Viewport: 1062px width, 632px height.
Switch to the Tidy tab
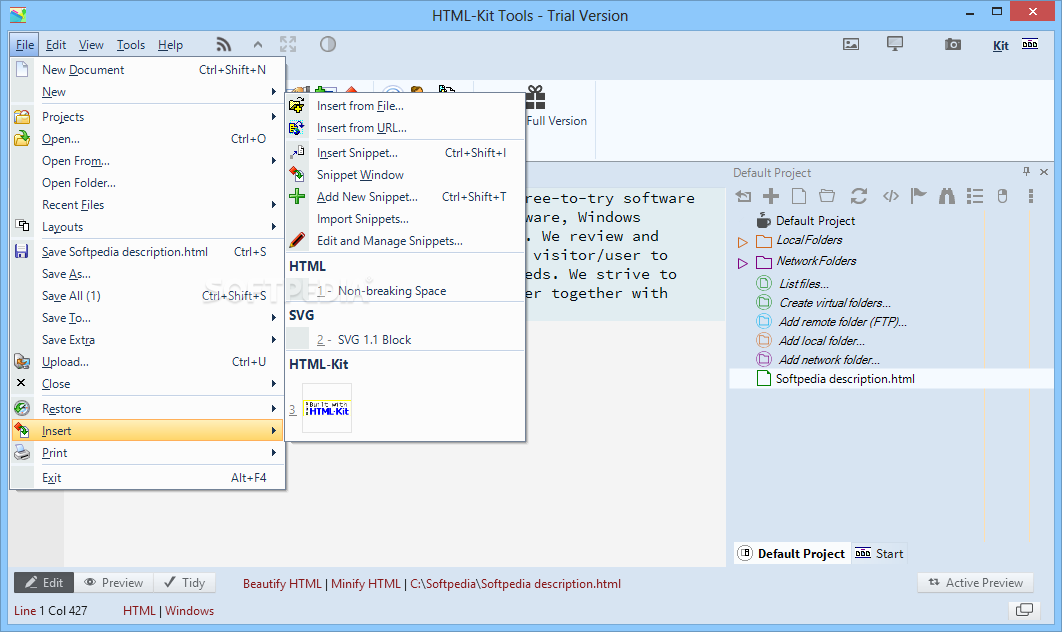185,583
